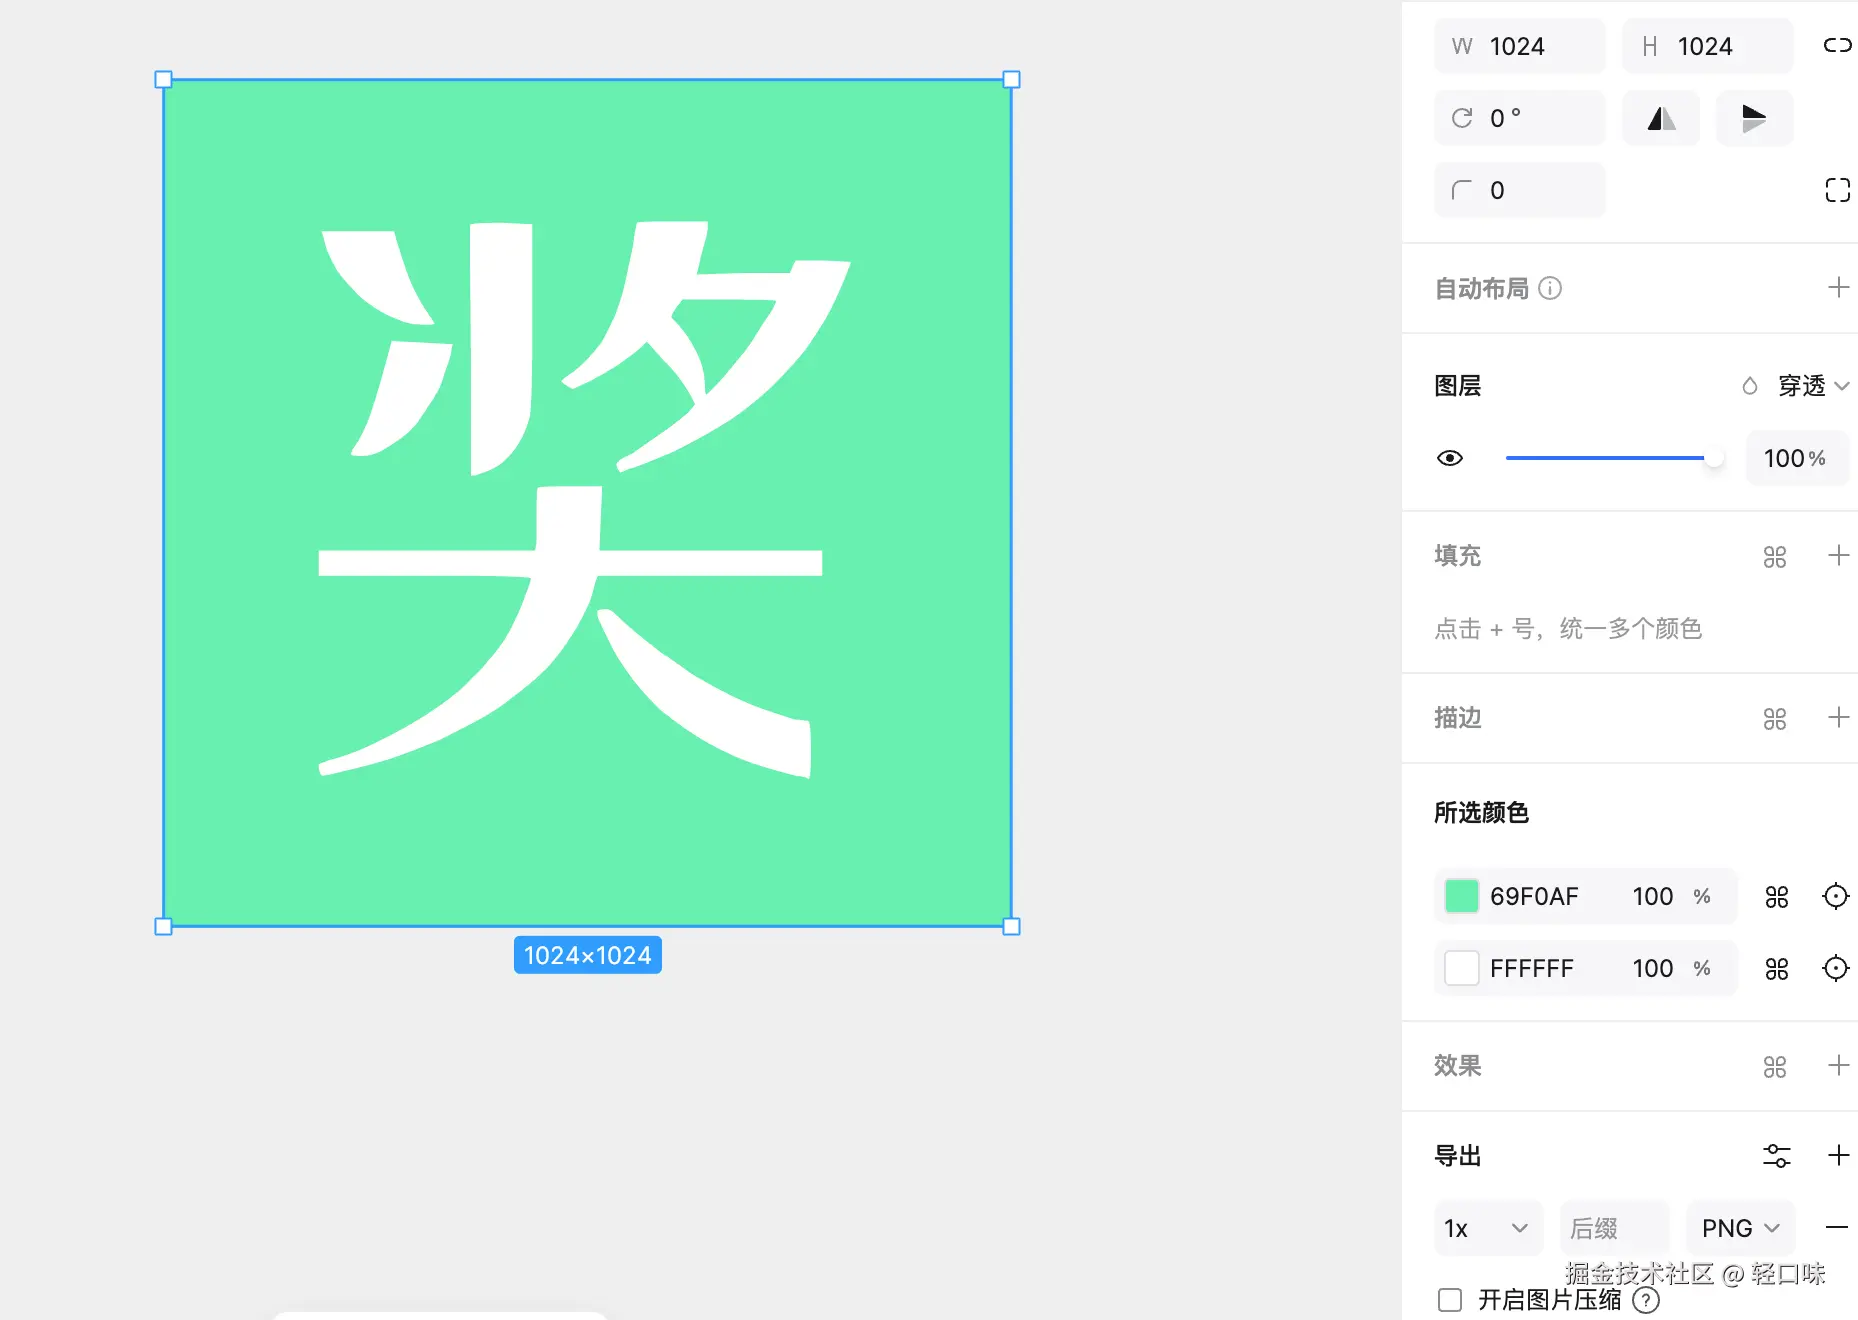
Task: Click the white FFFFFF color swatch
Action: [1461, 968]
